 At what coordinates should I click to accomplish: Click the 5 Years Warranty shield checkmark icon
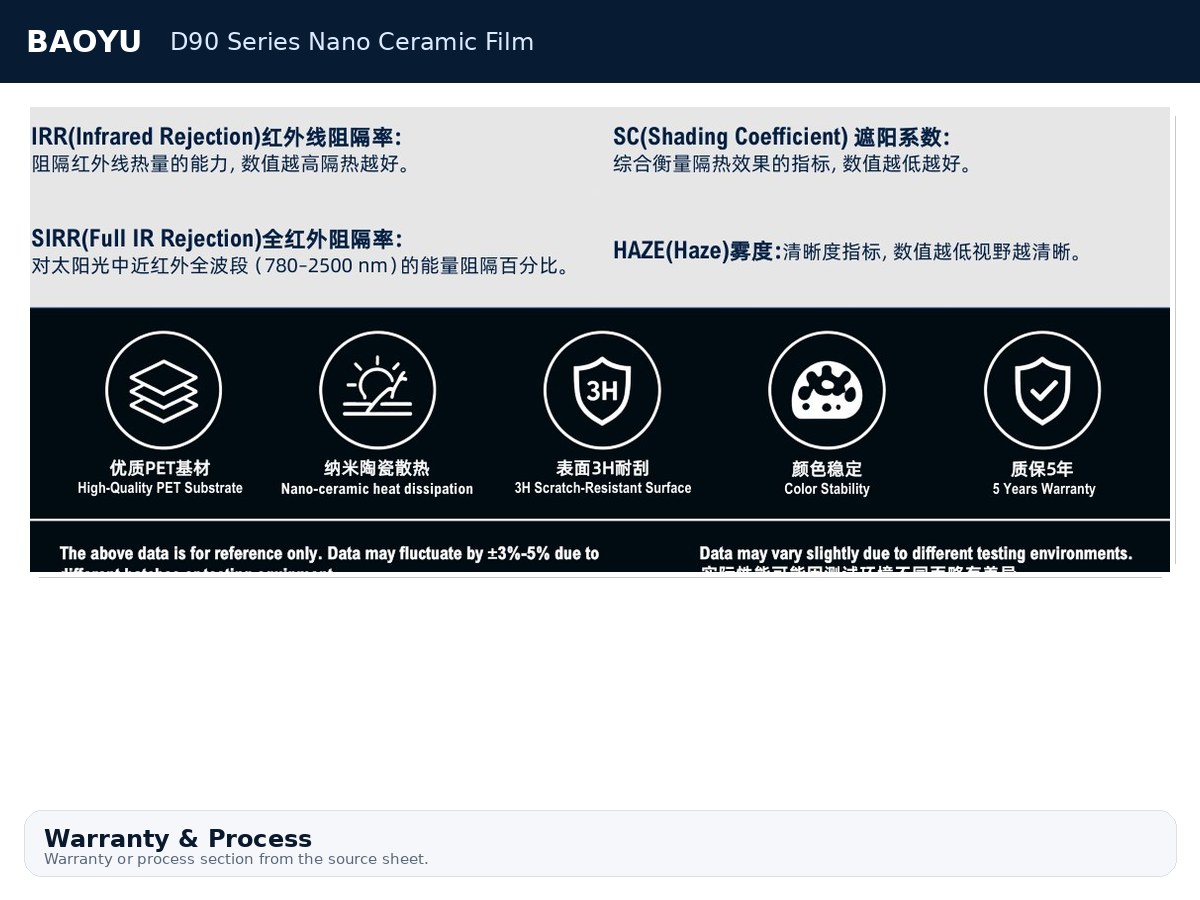[x=1042, y=390]
